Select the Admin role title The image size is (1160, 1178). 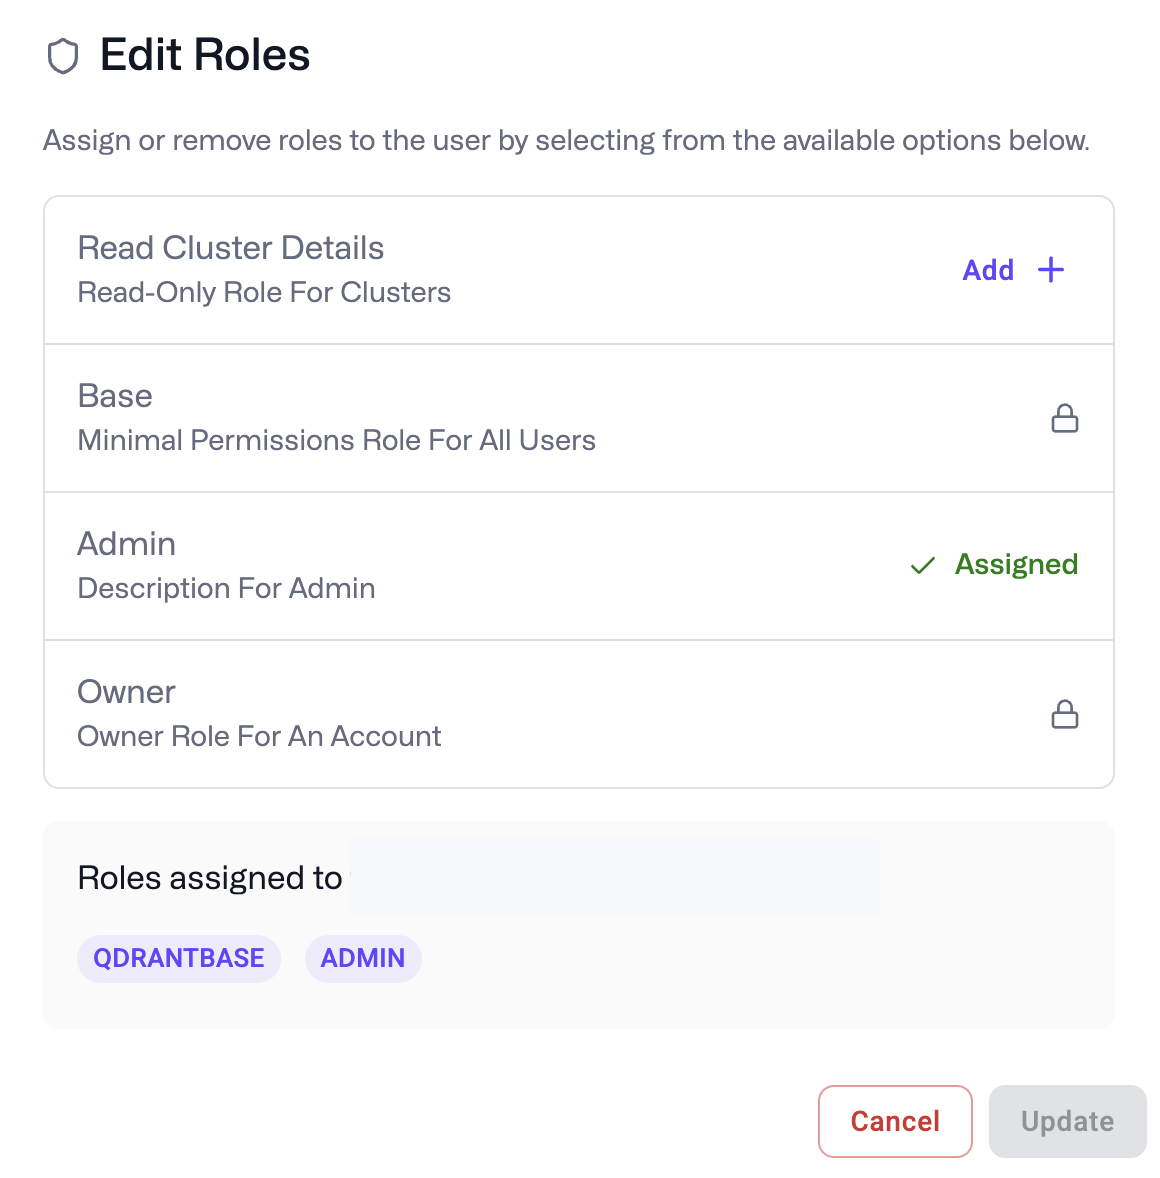[x=127, y=544]
